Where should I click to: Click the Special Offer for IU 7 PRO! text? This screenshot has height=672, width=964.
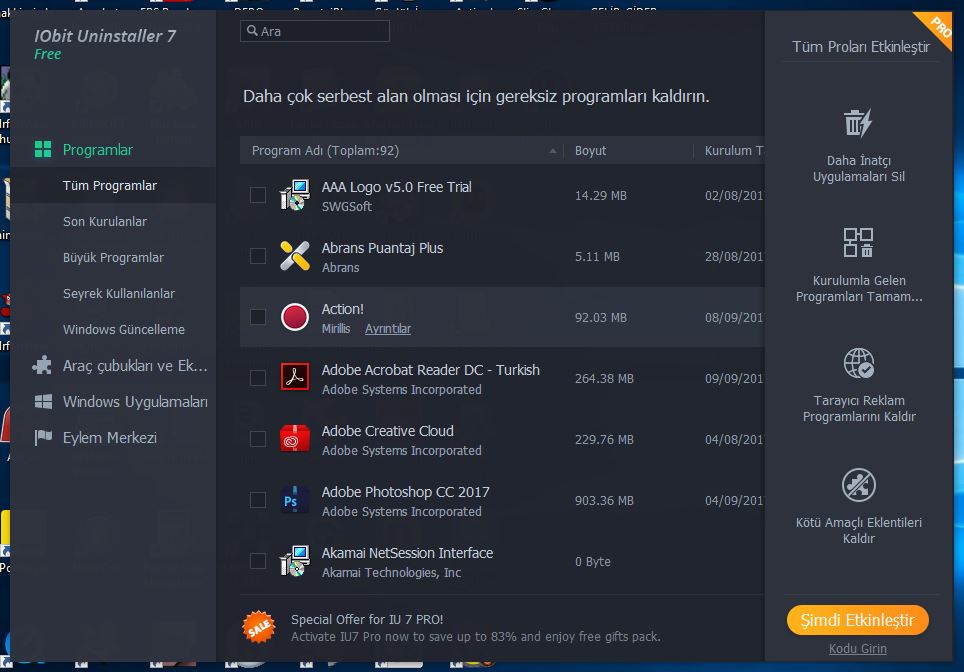click(x=367, y=620)
